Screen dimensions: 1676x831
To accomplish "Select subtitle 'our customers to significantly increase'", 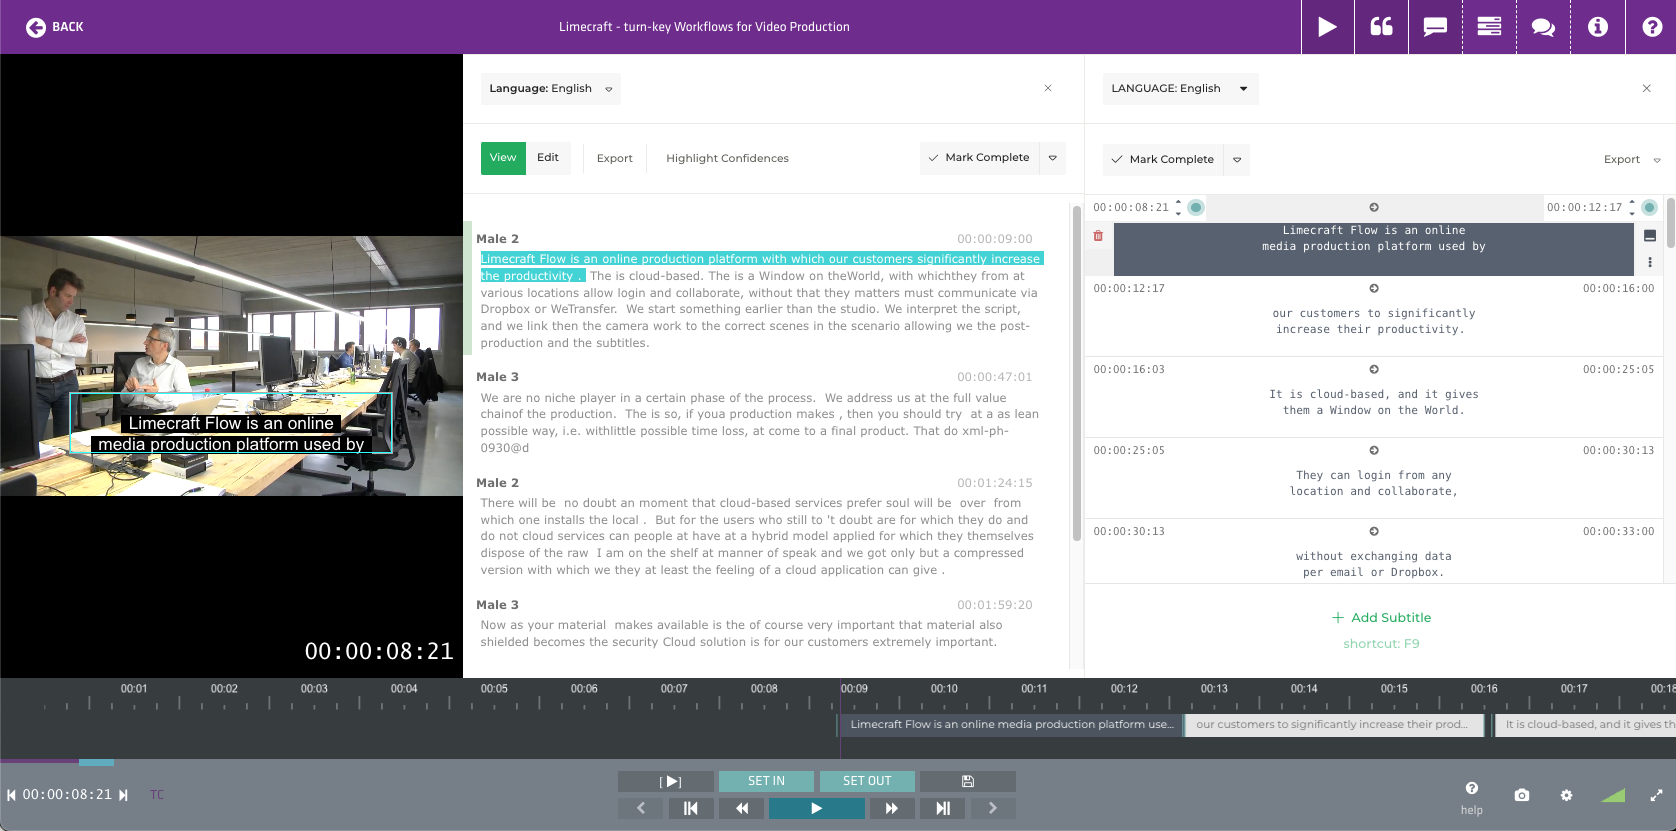I will [x=1373, y=321].
